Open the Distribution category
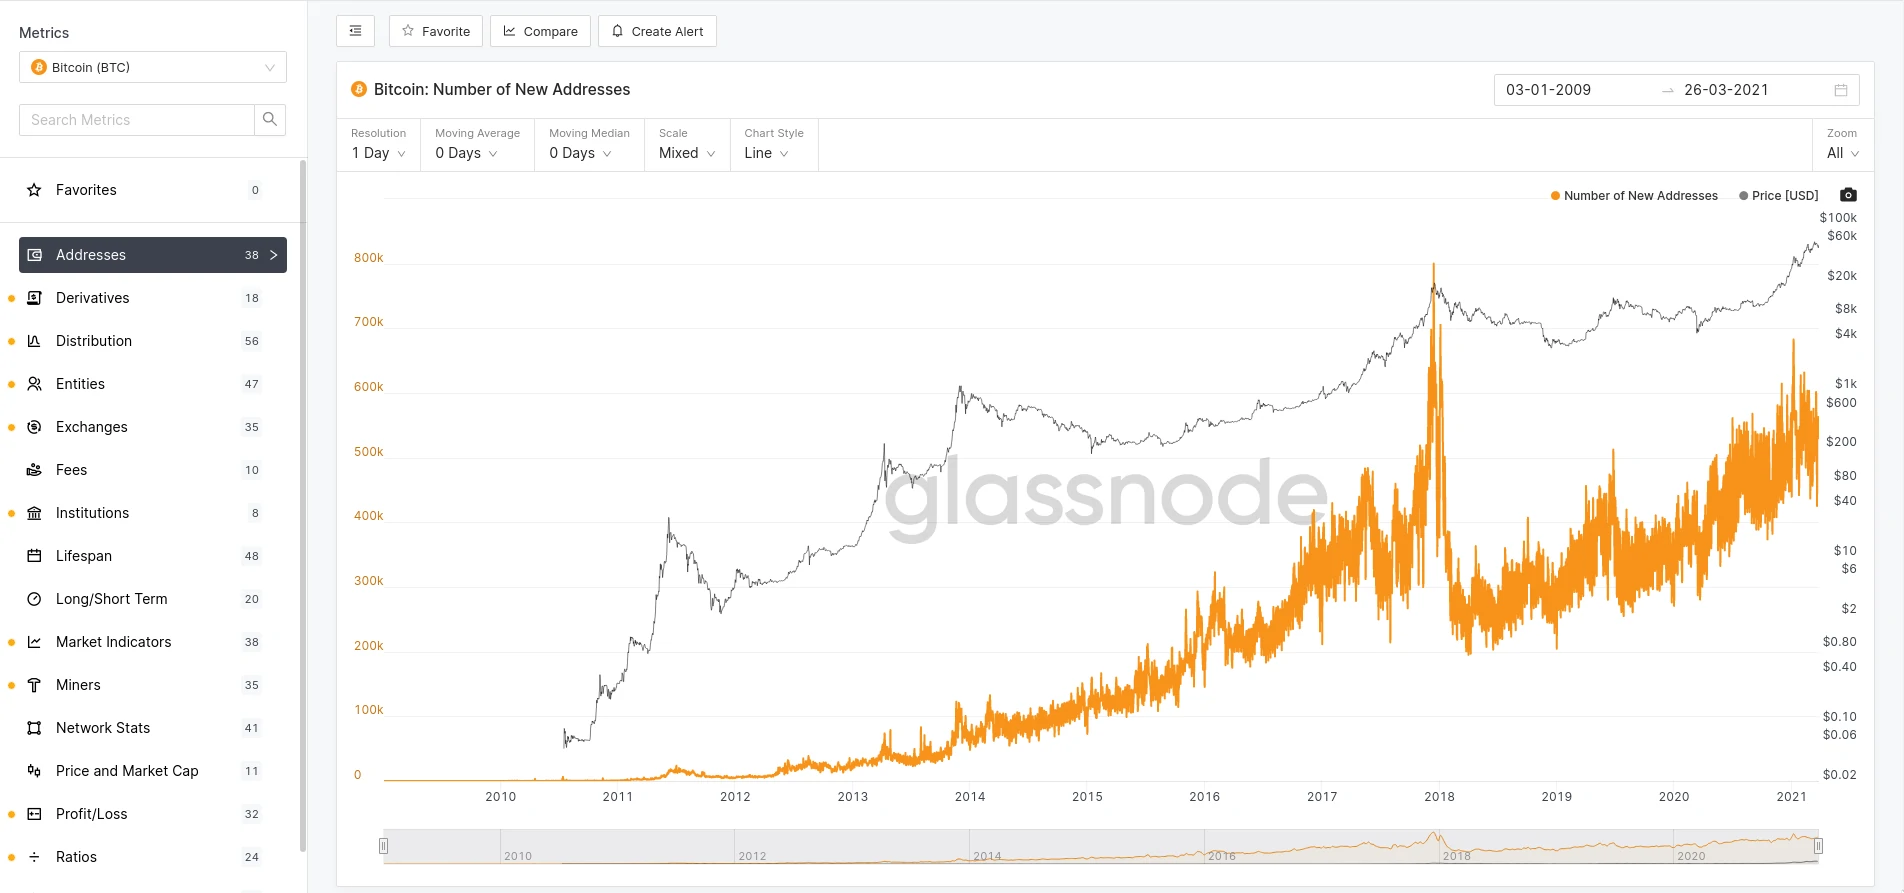Image resolution: width=1904 pixels, height=893 pixels. tap(153, 341)
